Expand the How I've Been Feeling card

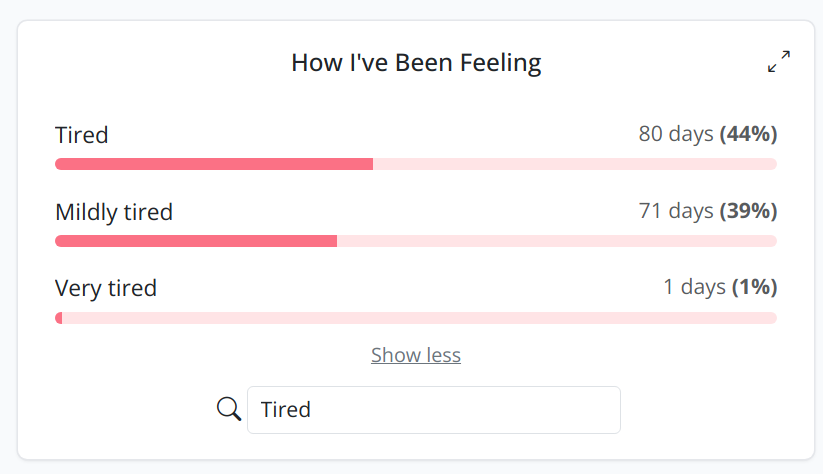coord(779,61)
